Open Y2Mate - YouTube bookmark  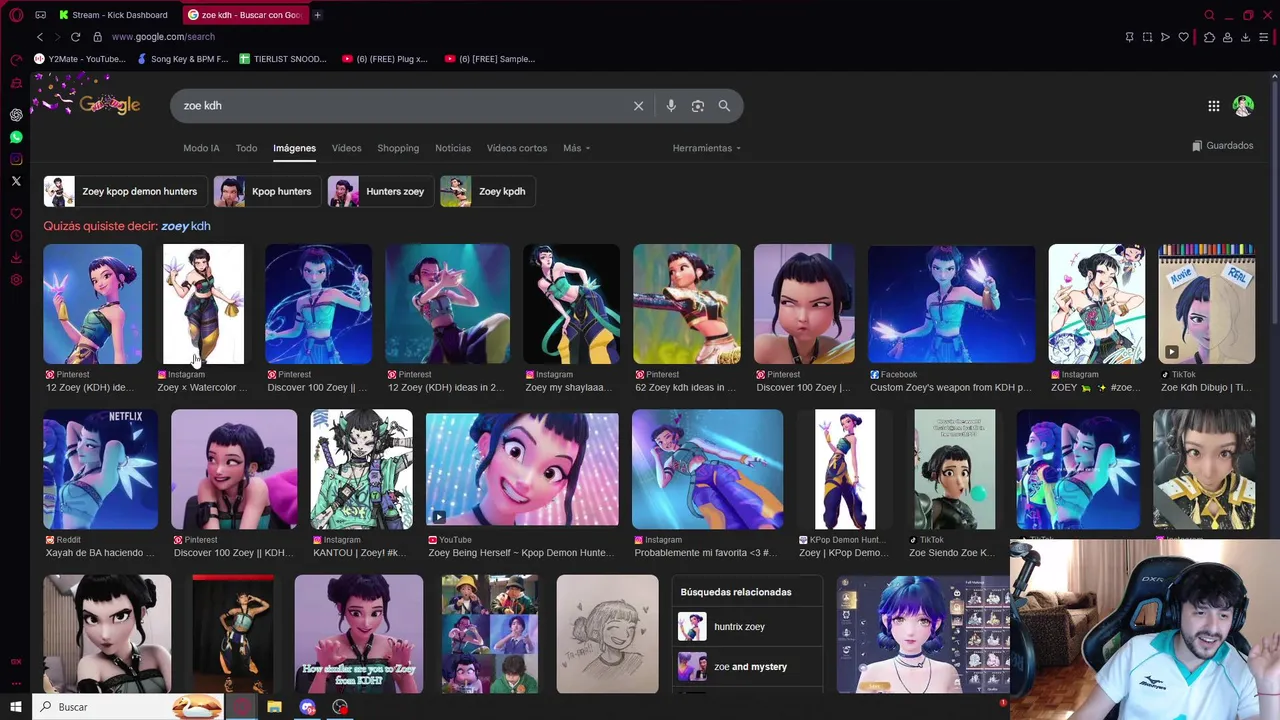[80, 59]
